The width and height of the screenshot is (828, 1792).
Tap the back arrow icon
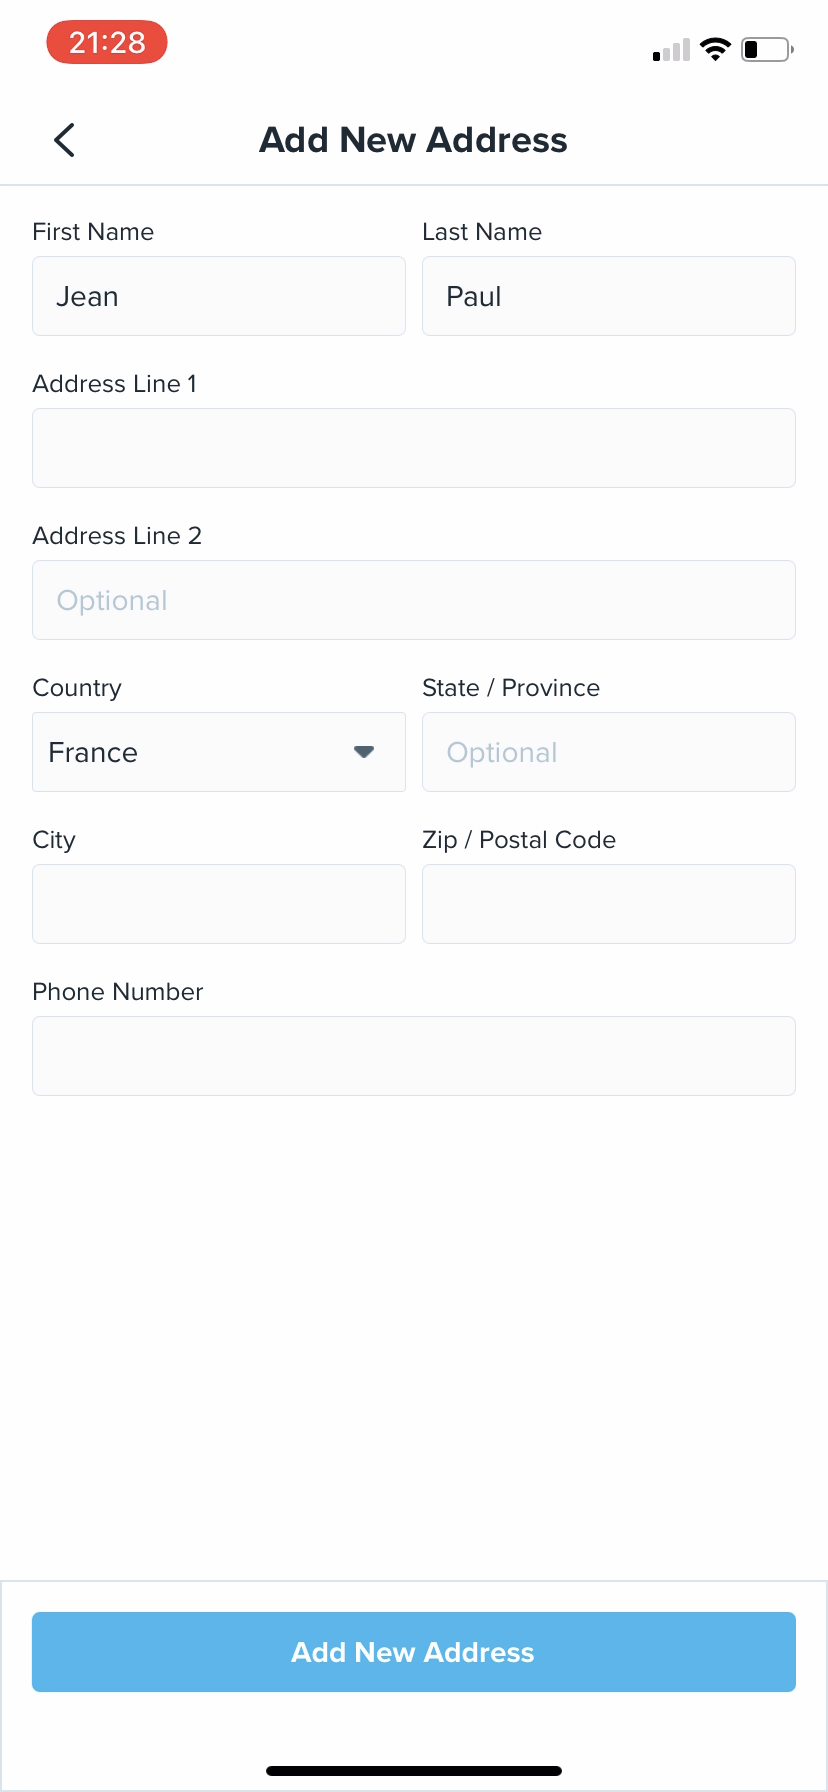coord(64,140)
